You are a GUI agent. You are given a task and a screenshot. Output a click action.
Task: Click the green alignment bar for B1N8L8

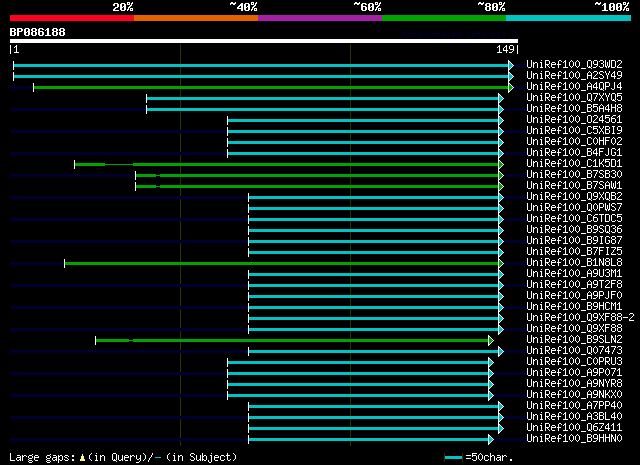pos(282,263)
